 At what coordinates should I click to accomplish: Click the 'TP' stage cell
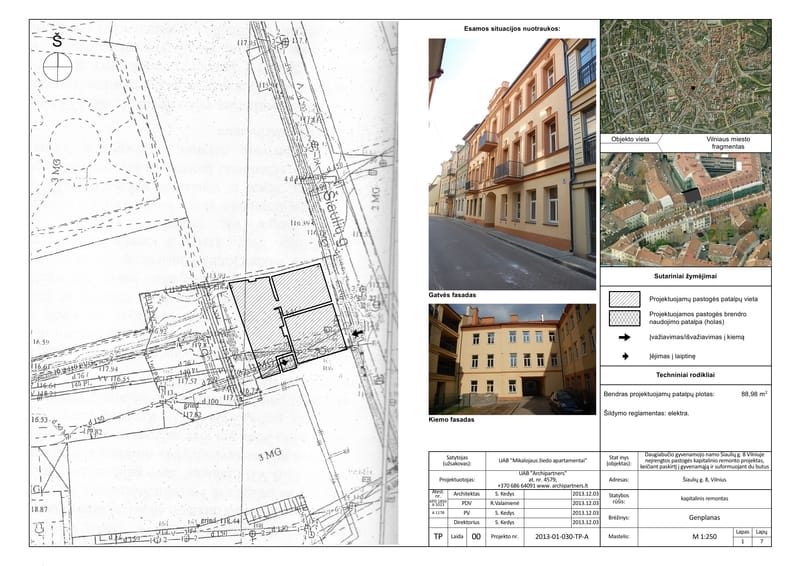tap(438, 536)
